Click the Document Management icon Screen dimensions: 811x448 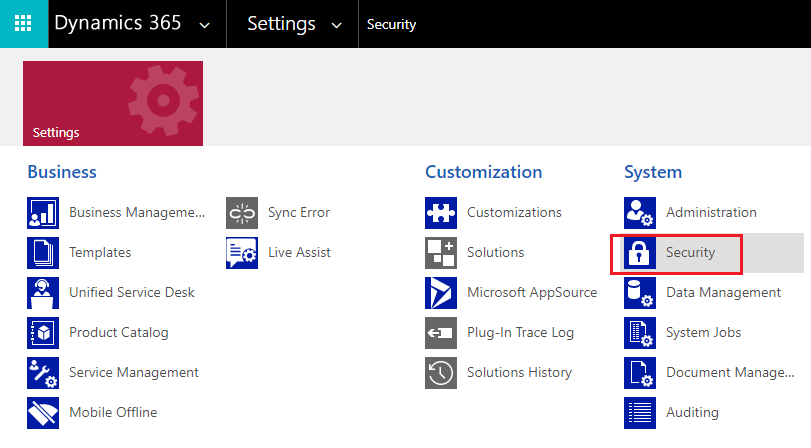tap(640, 372)
